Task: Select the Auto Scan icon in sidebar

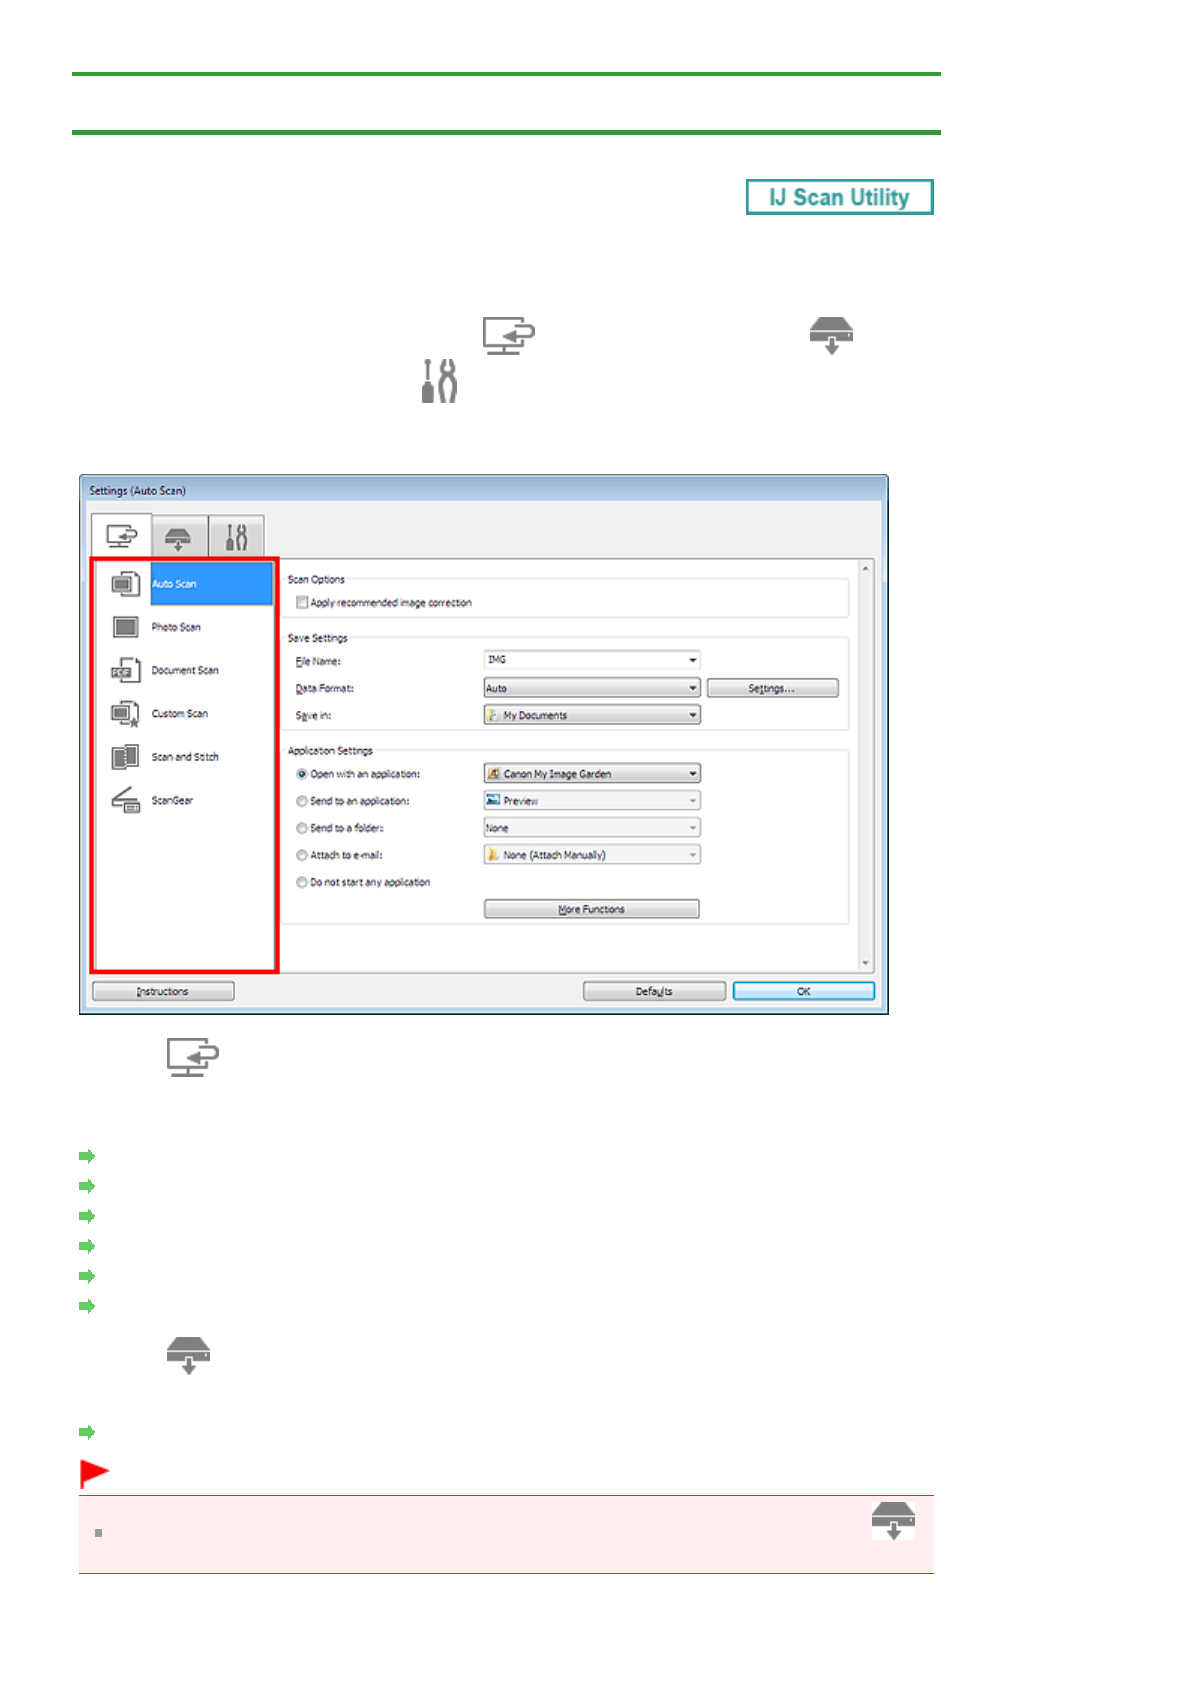Action: pyautogui.click(x=125, y=583)
